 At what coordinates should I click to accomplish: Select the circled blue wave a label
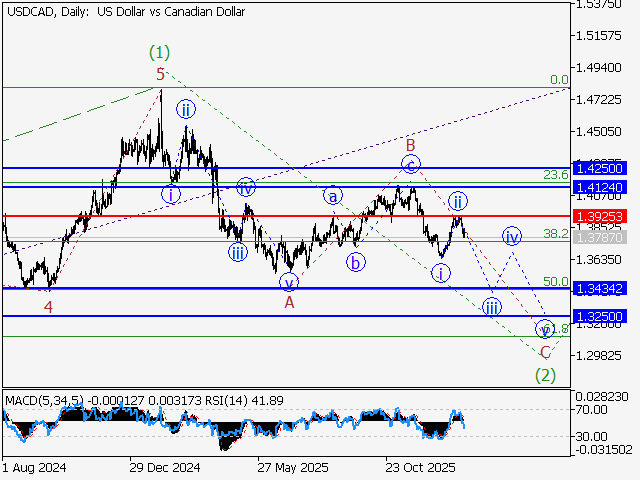333,196
